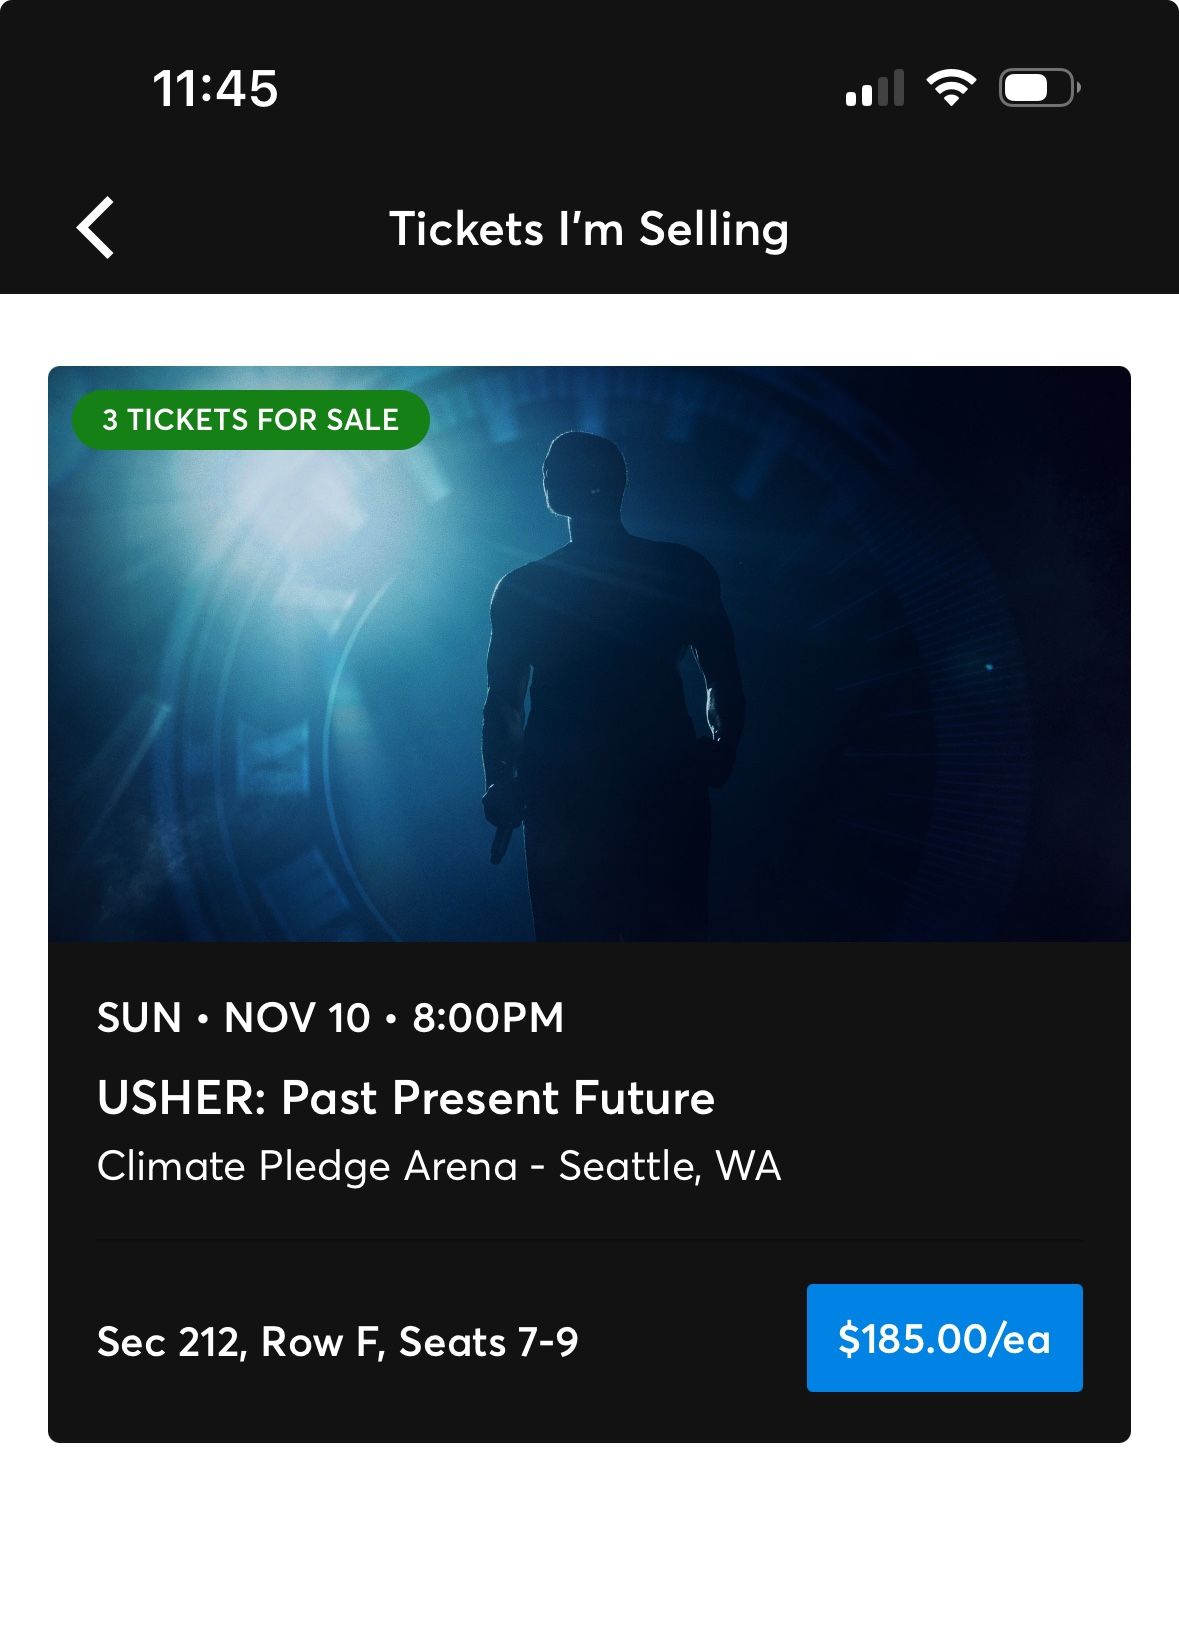Image resolution: width=1179 pixels, height=1629 pixels.
Task: Tap the "NOV 10" event date
Action: [x=297, y=1018]
